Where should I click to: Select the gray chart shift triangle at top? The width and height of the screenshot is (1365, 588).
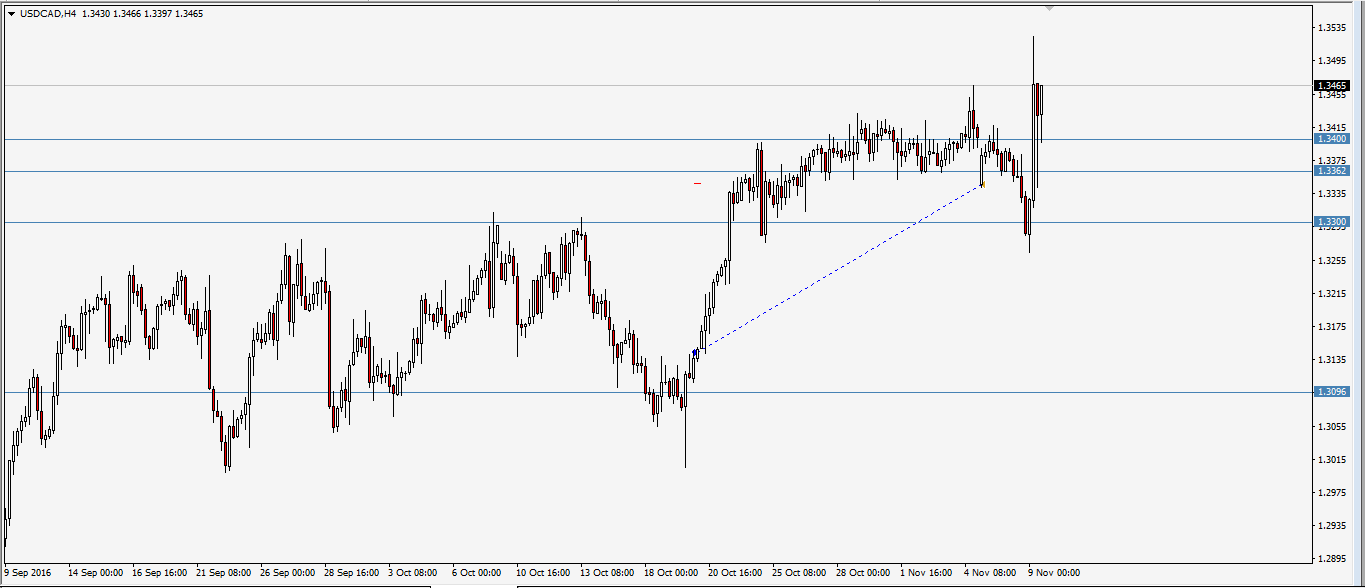click(1048, 8)
